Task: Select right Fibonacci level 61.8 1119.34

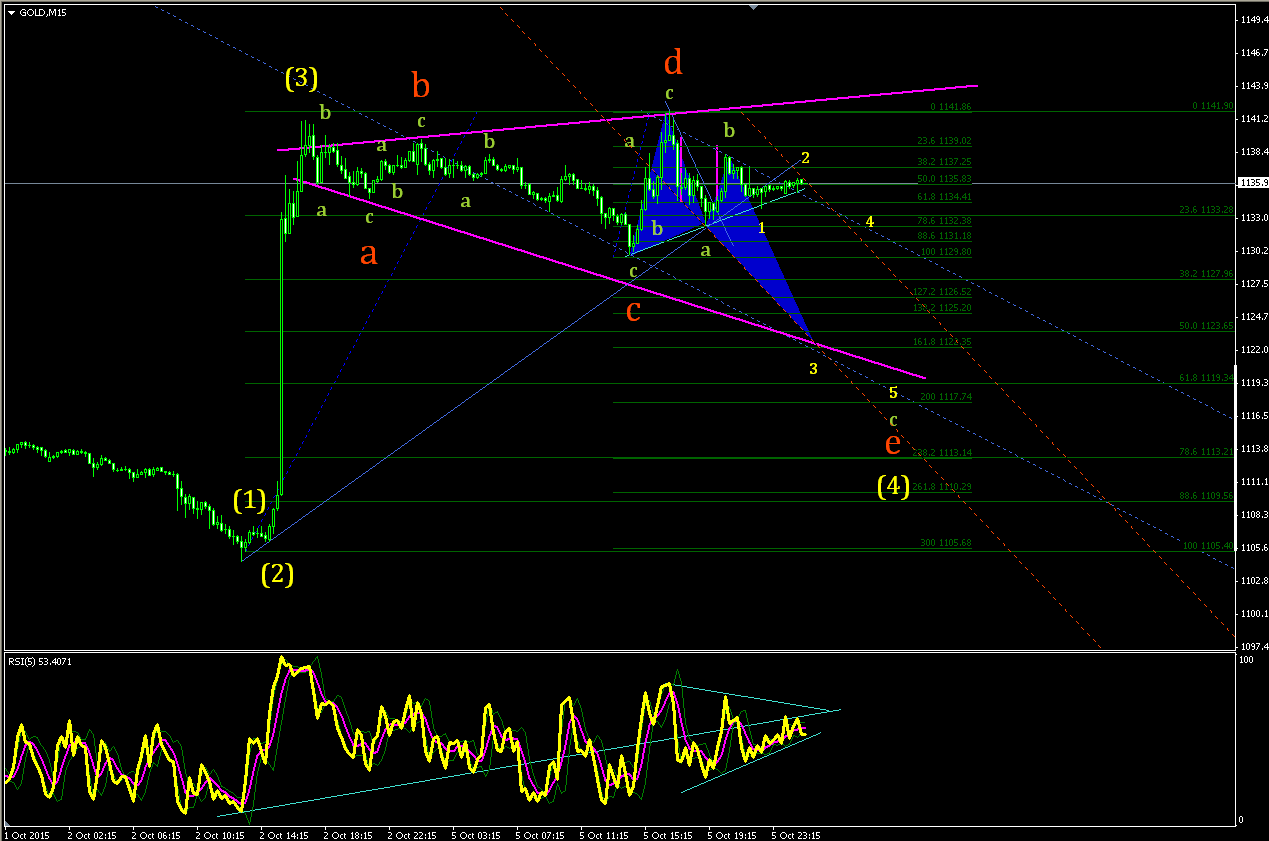Action: click(1206, 378)
